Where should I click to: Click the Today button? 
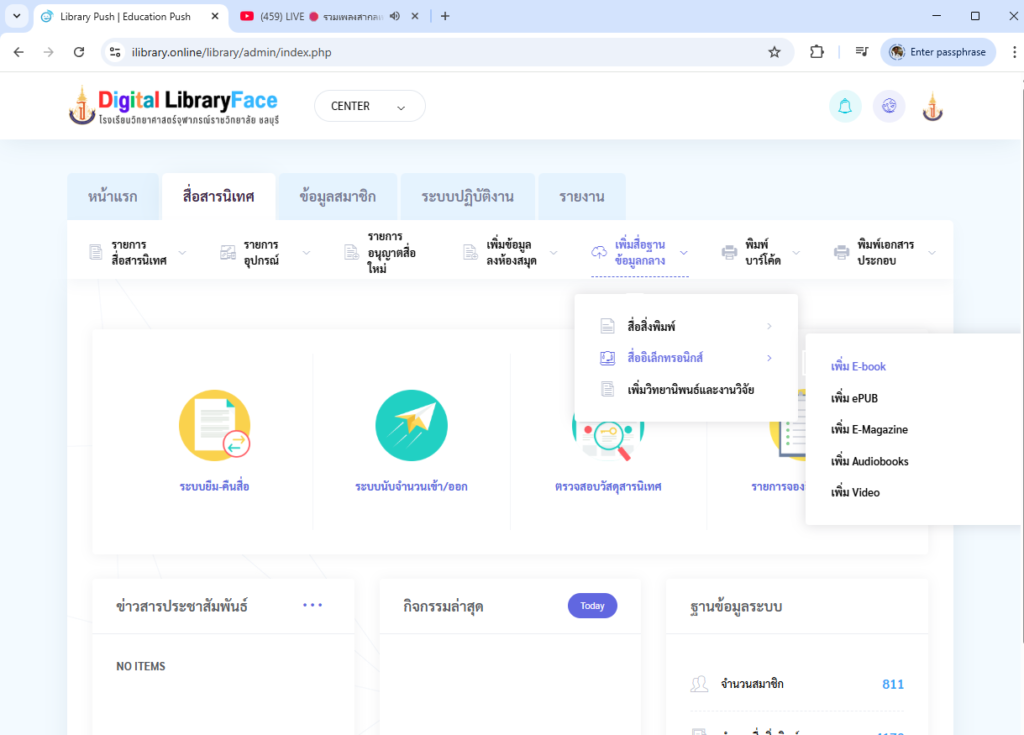(592, 606)
